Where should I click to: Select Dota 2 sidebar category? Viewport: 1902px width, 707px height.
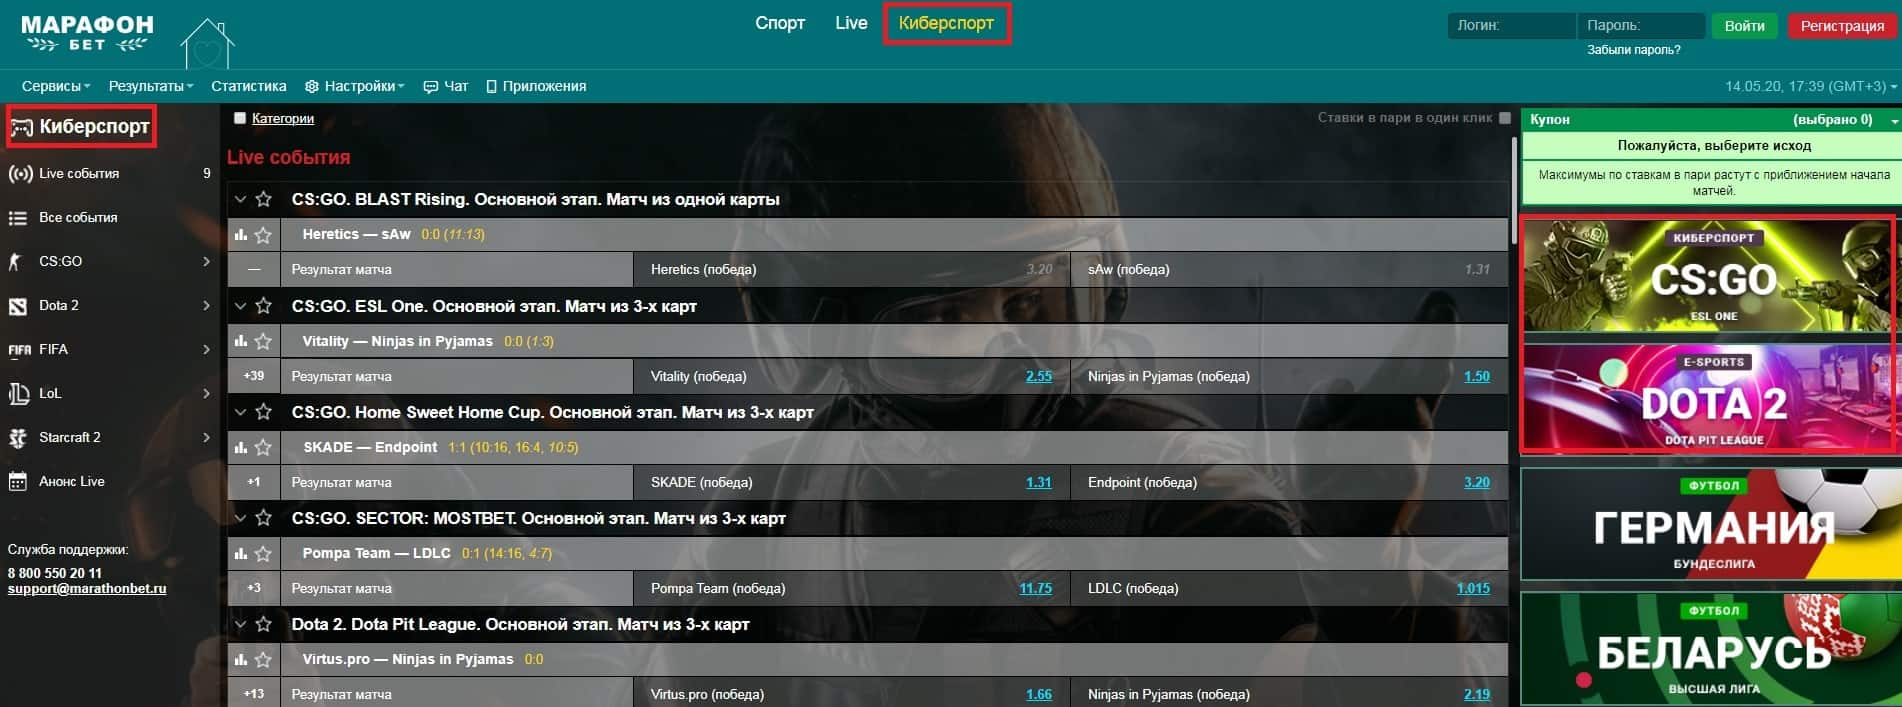110,305
